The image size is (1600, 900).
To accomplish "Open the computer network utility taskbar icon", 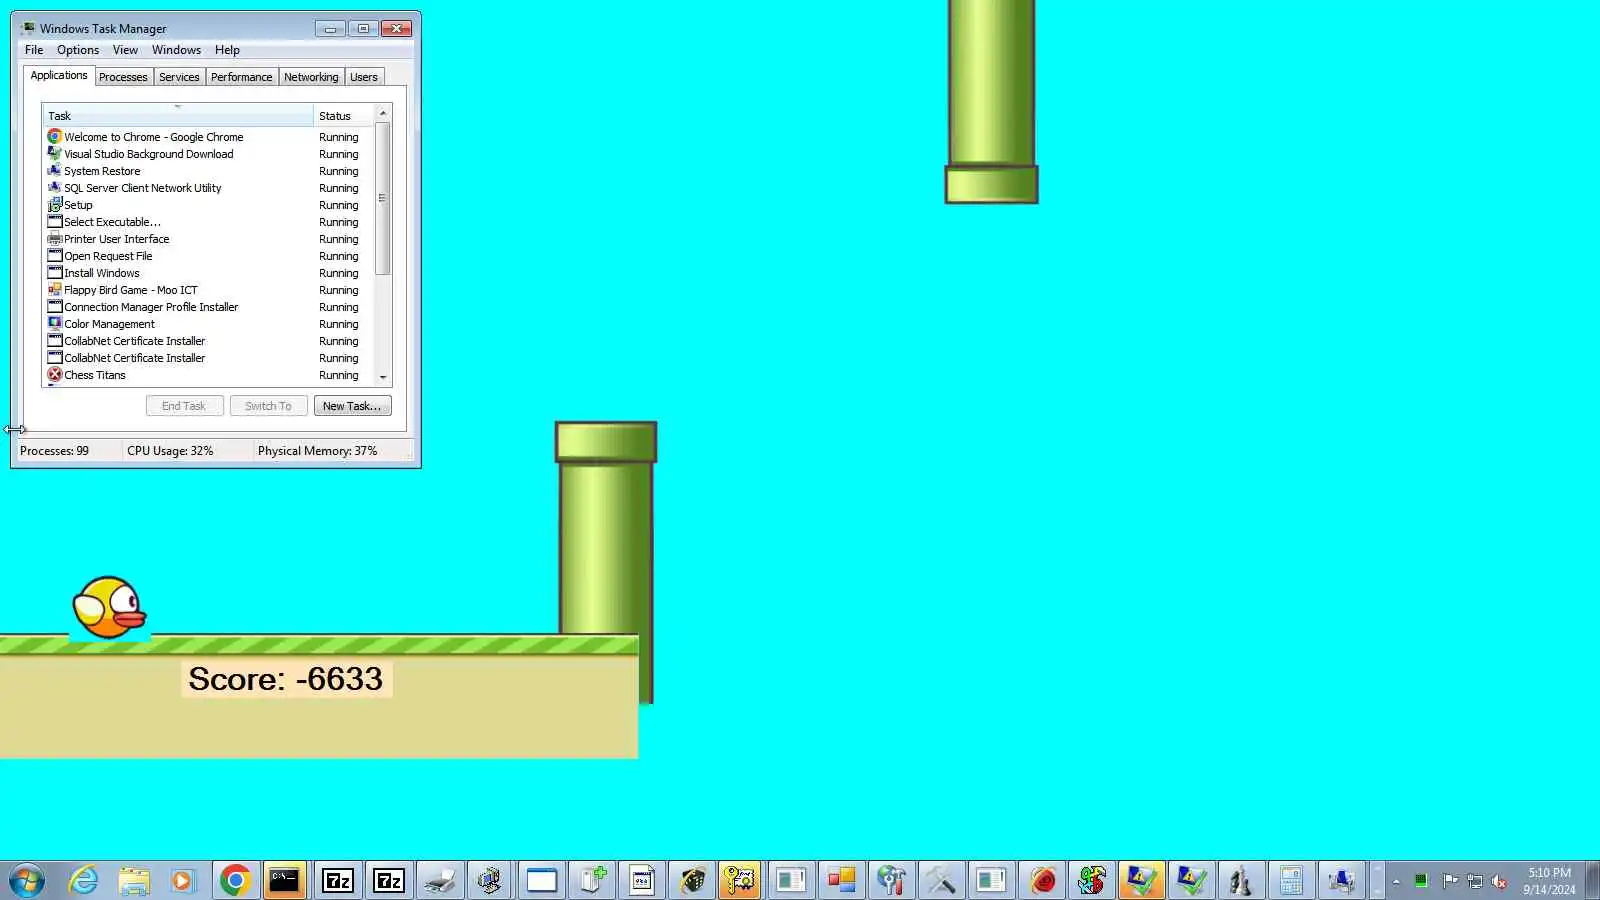I will 490,880.
